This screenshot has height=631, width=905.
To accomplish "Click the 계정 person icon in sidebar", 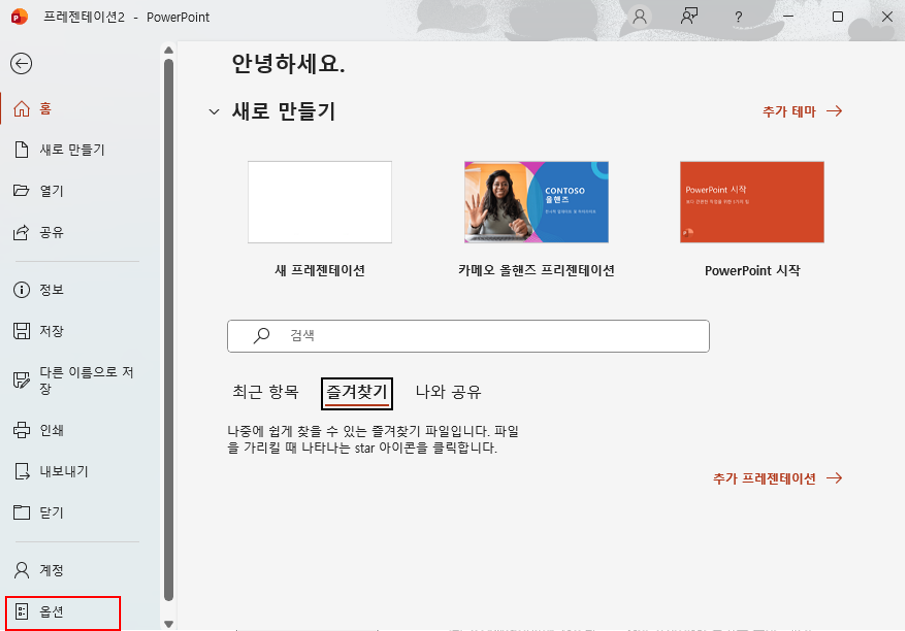I will click(21, 570).
